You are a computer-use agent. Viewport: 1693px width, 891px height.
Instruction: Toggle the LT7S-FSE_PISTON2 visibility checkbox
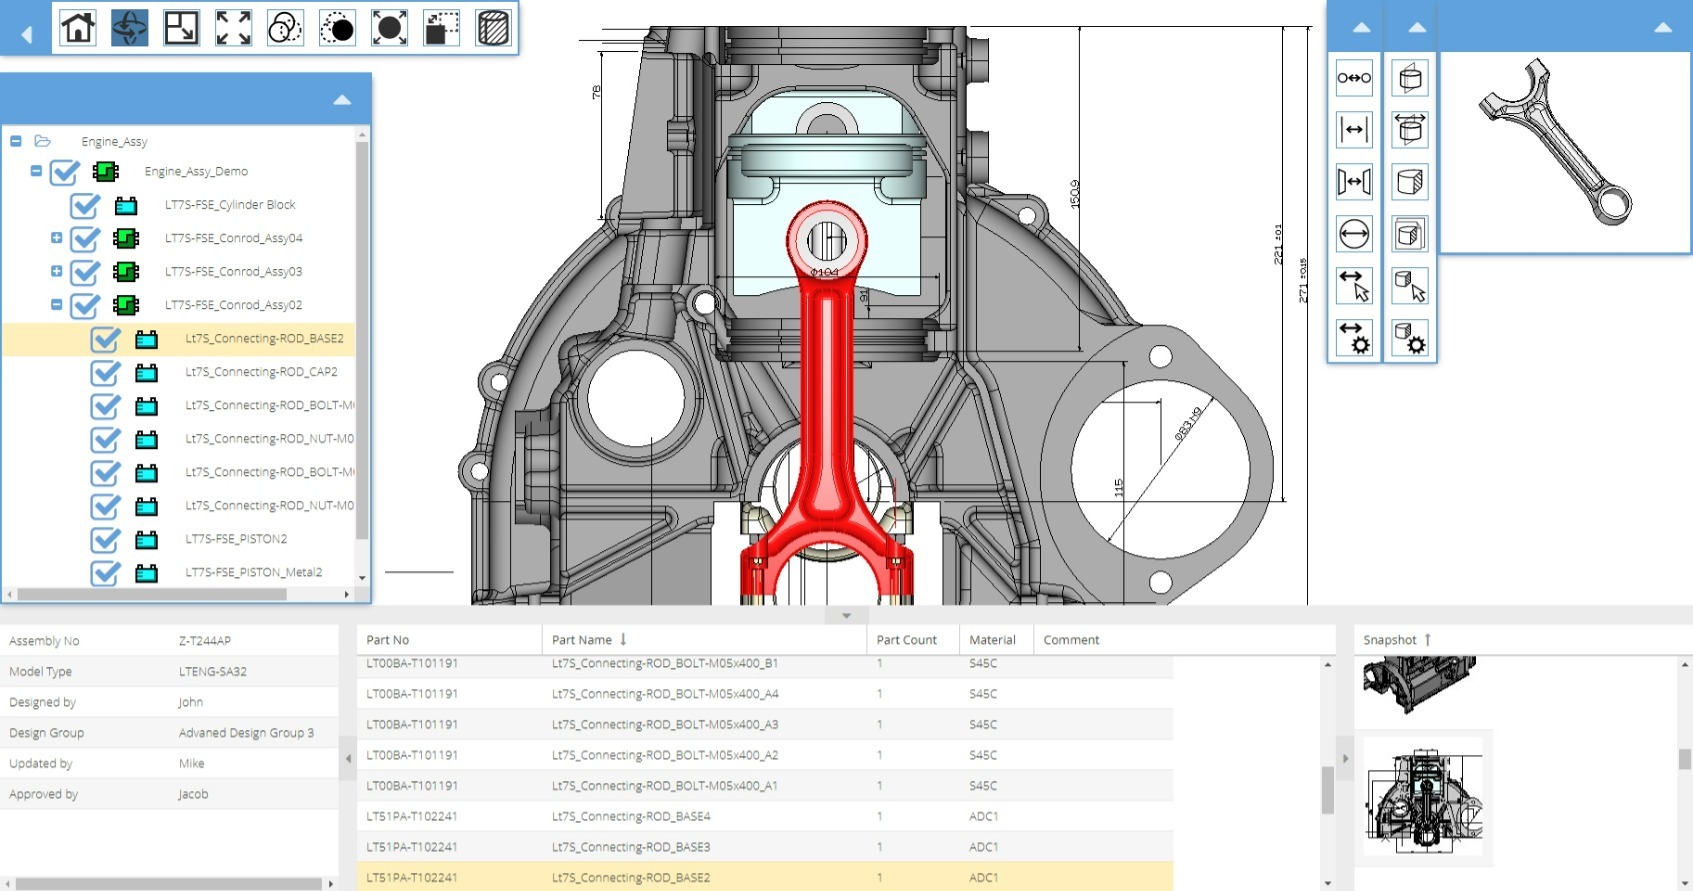(x=105, y=540)
